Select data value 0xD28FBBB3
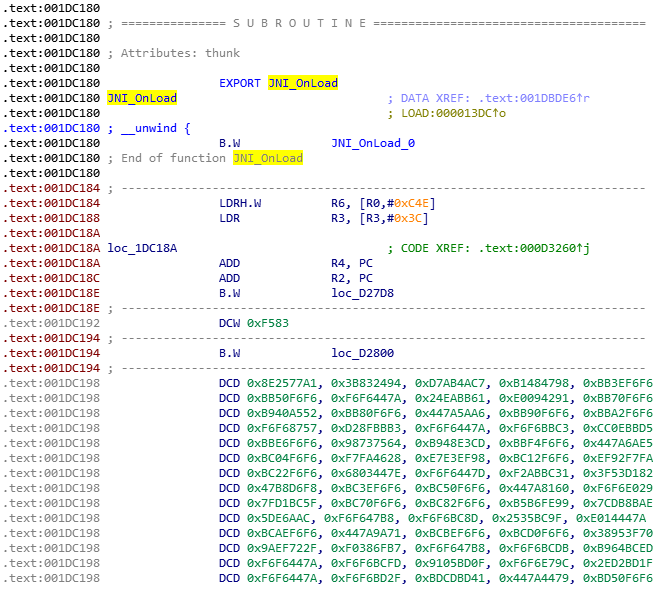The width and height of the screenshot is (658, 590). tap(366, 428)
